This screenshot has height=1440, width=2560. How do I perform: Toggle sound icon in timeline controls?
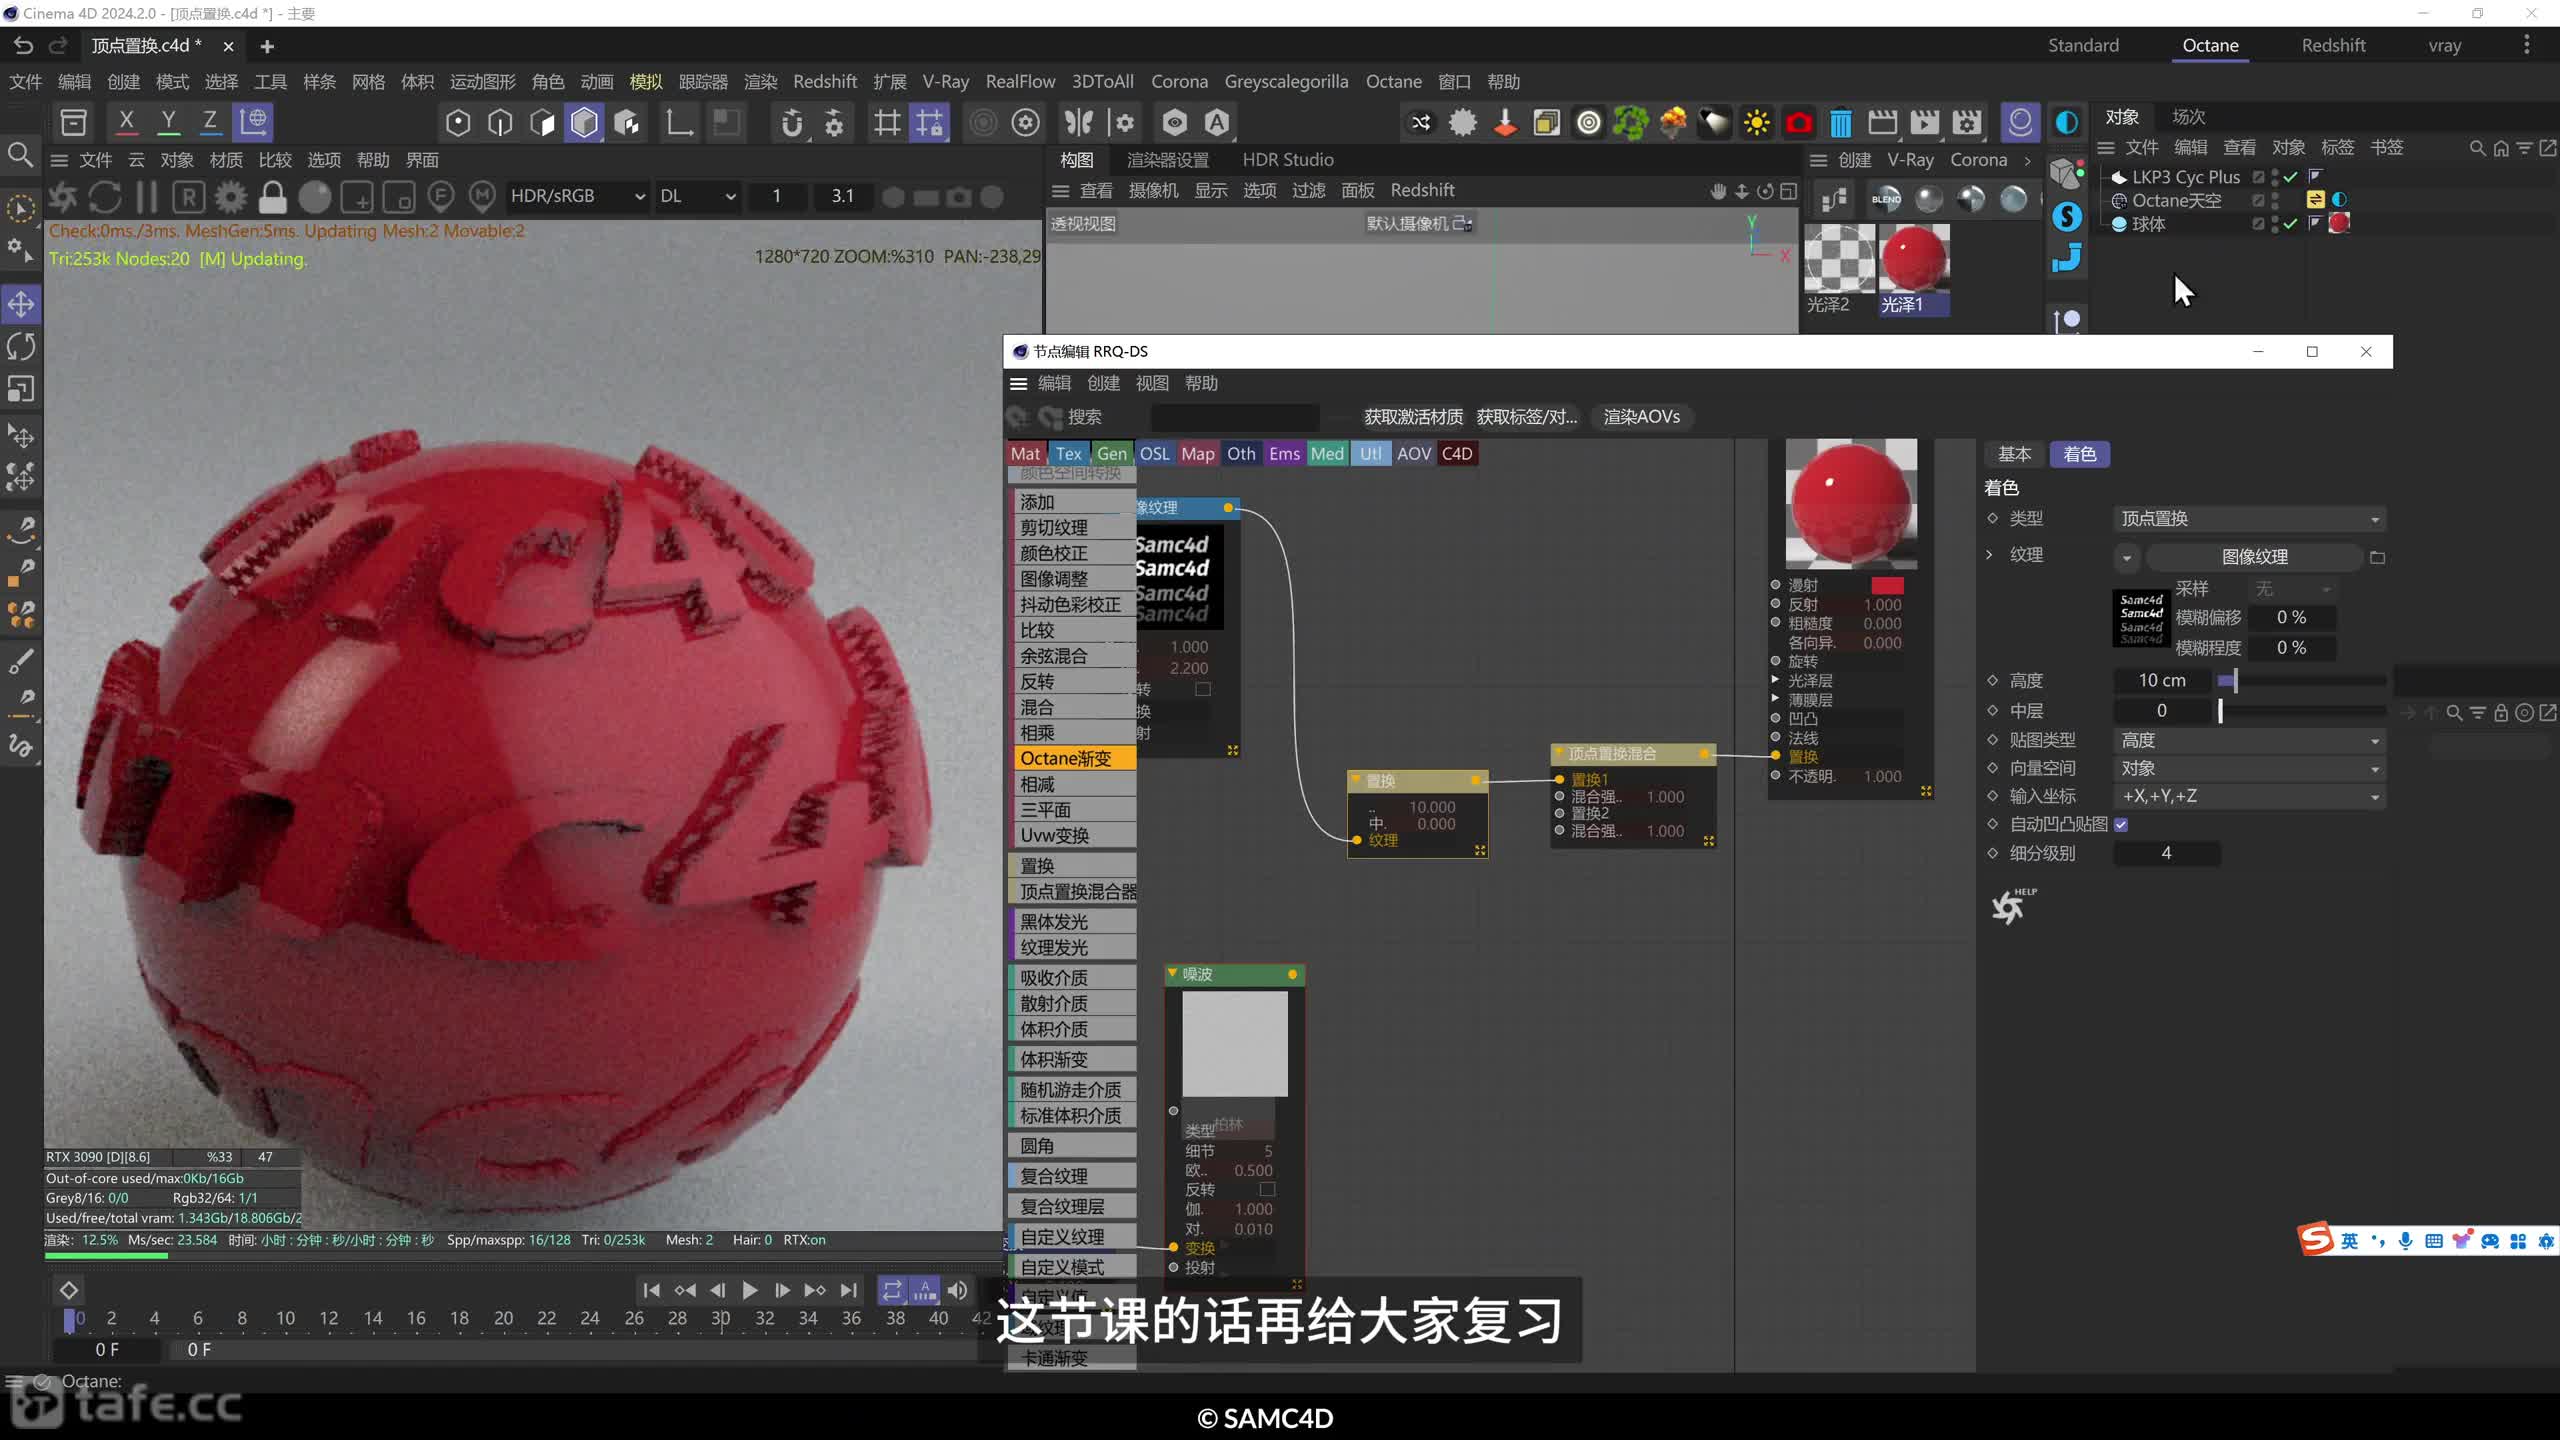pyautogui.click(x=957, y=1291)
